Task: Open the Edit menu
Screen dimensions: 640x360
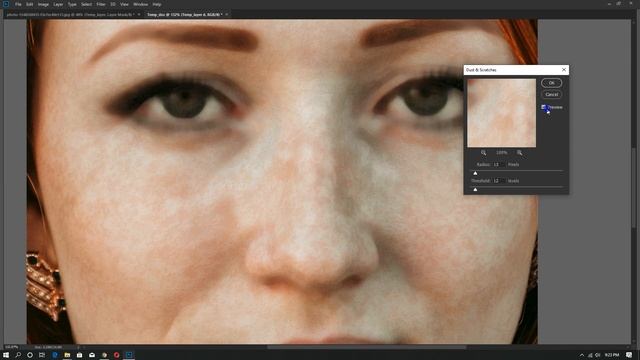Action: click(x=29, y=4)
